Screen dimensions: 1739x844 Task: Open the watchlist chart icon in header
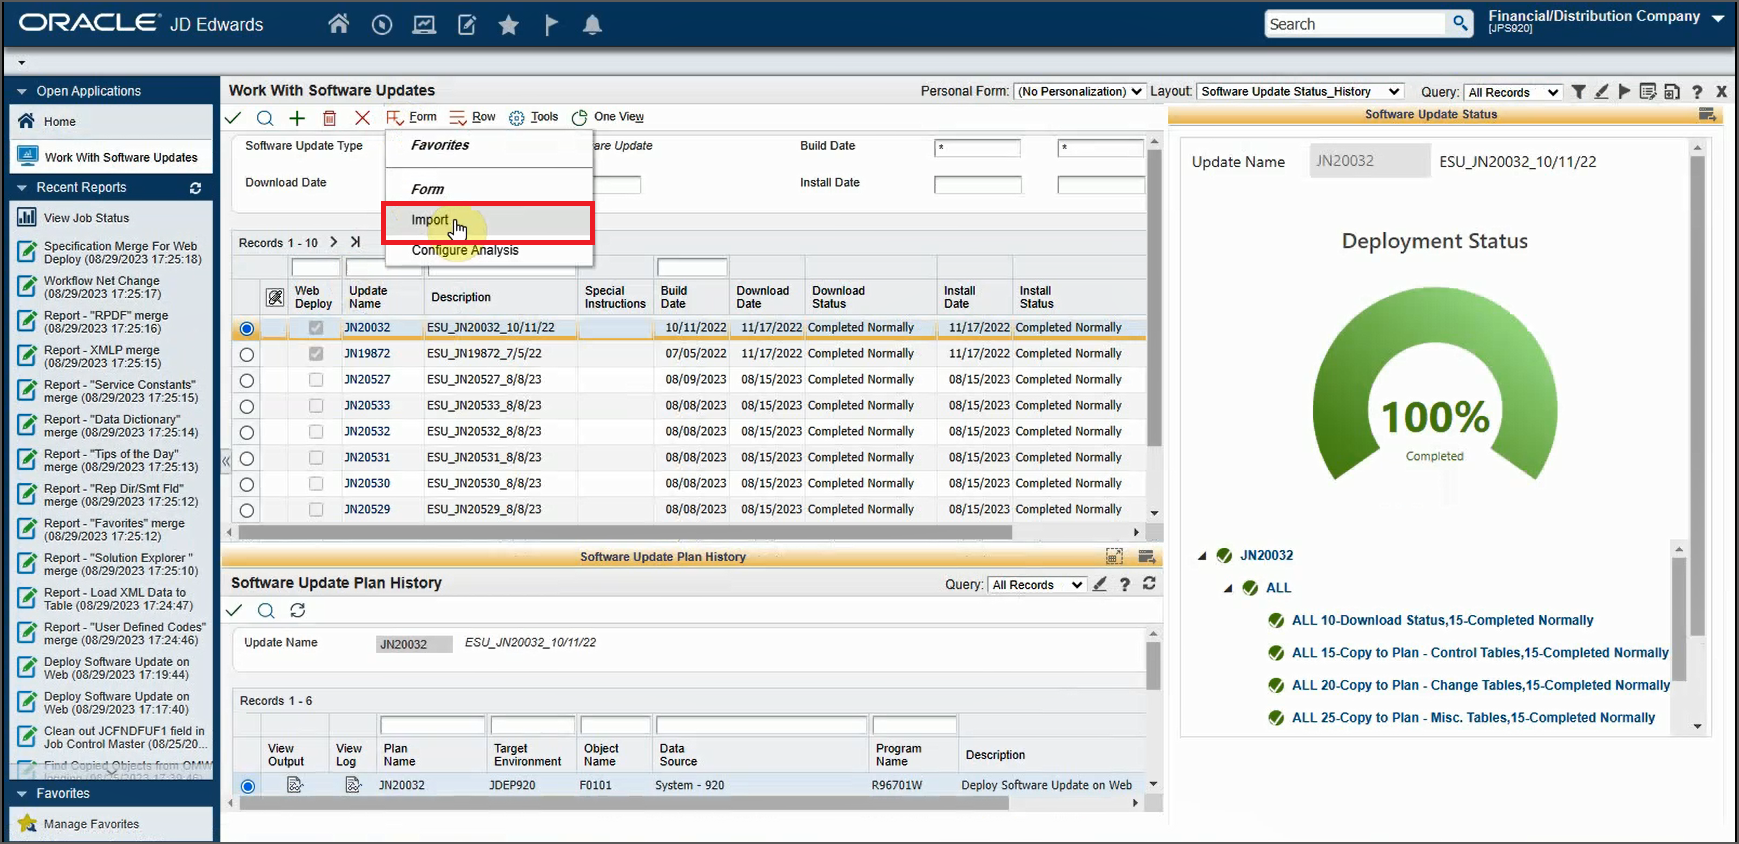tap(424, 25)
